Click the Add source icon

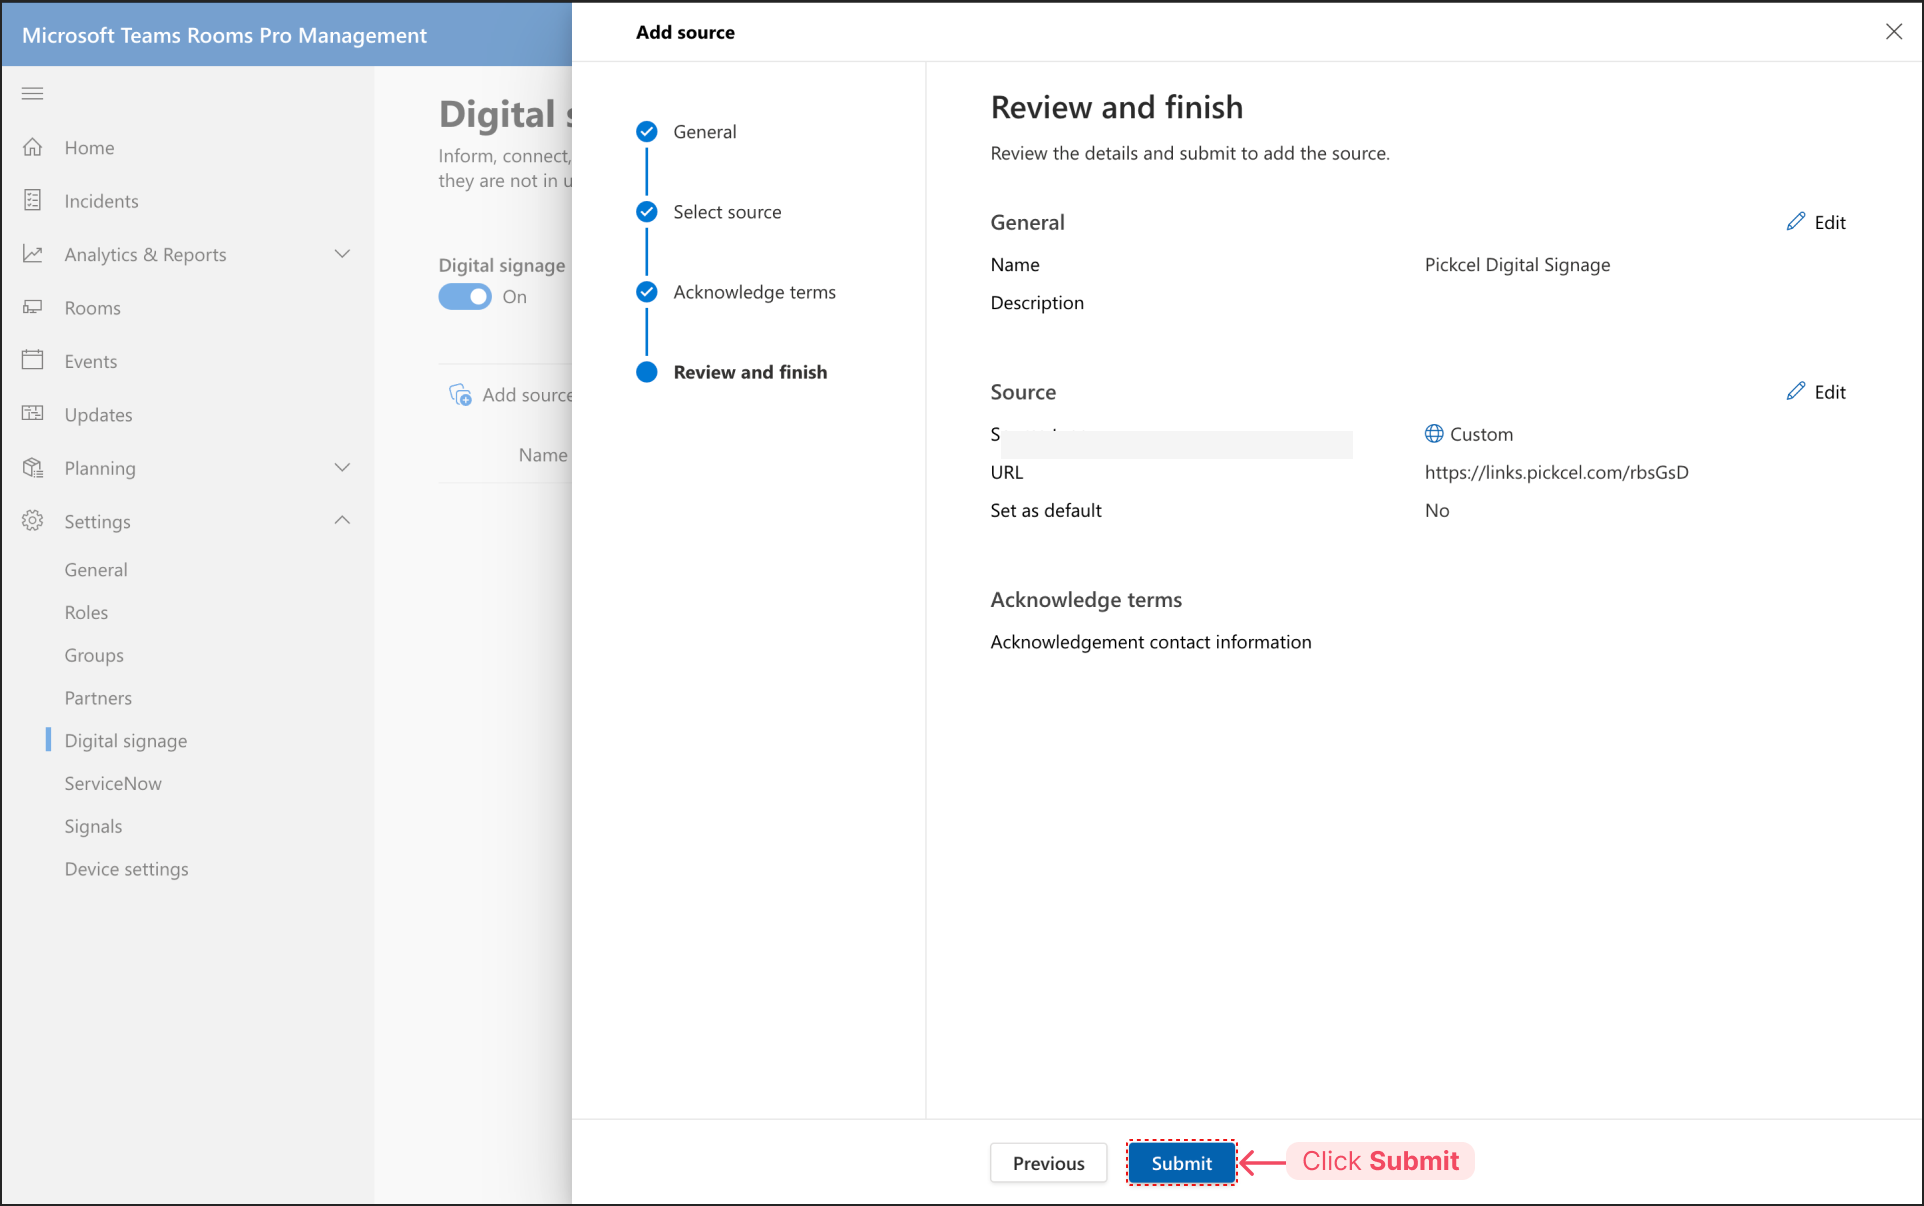click(460, 395)
